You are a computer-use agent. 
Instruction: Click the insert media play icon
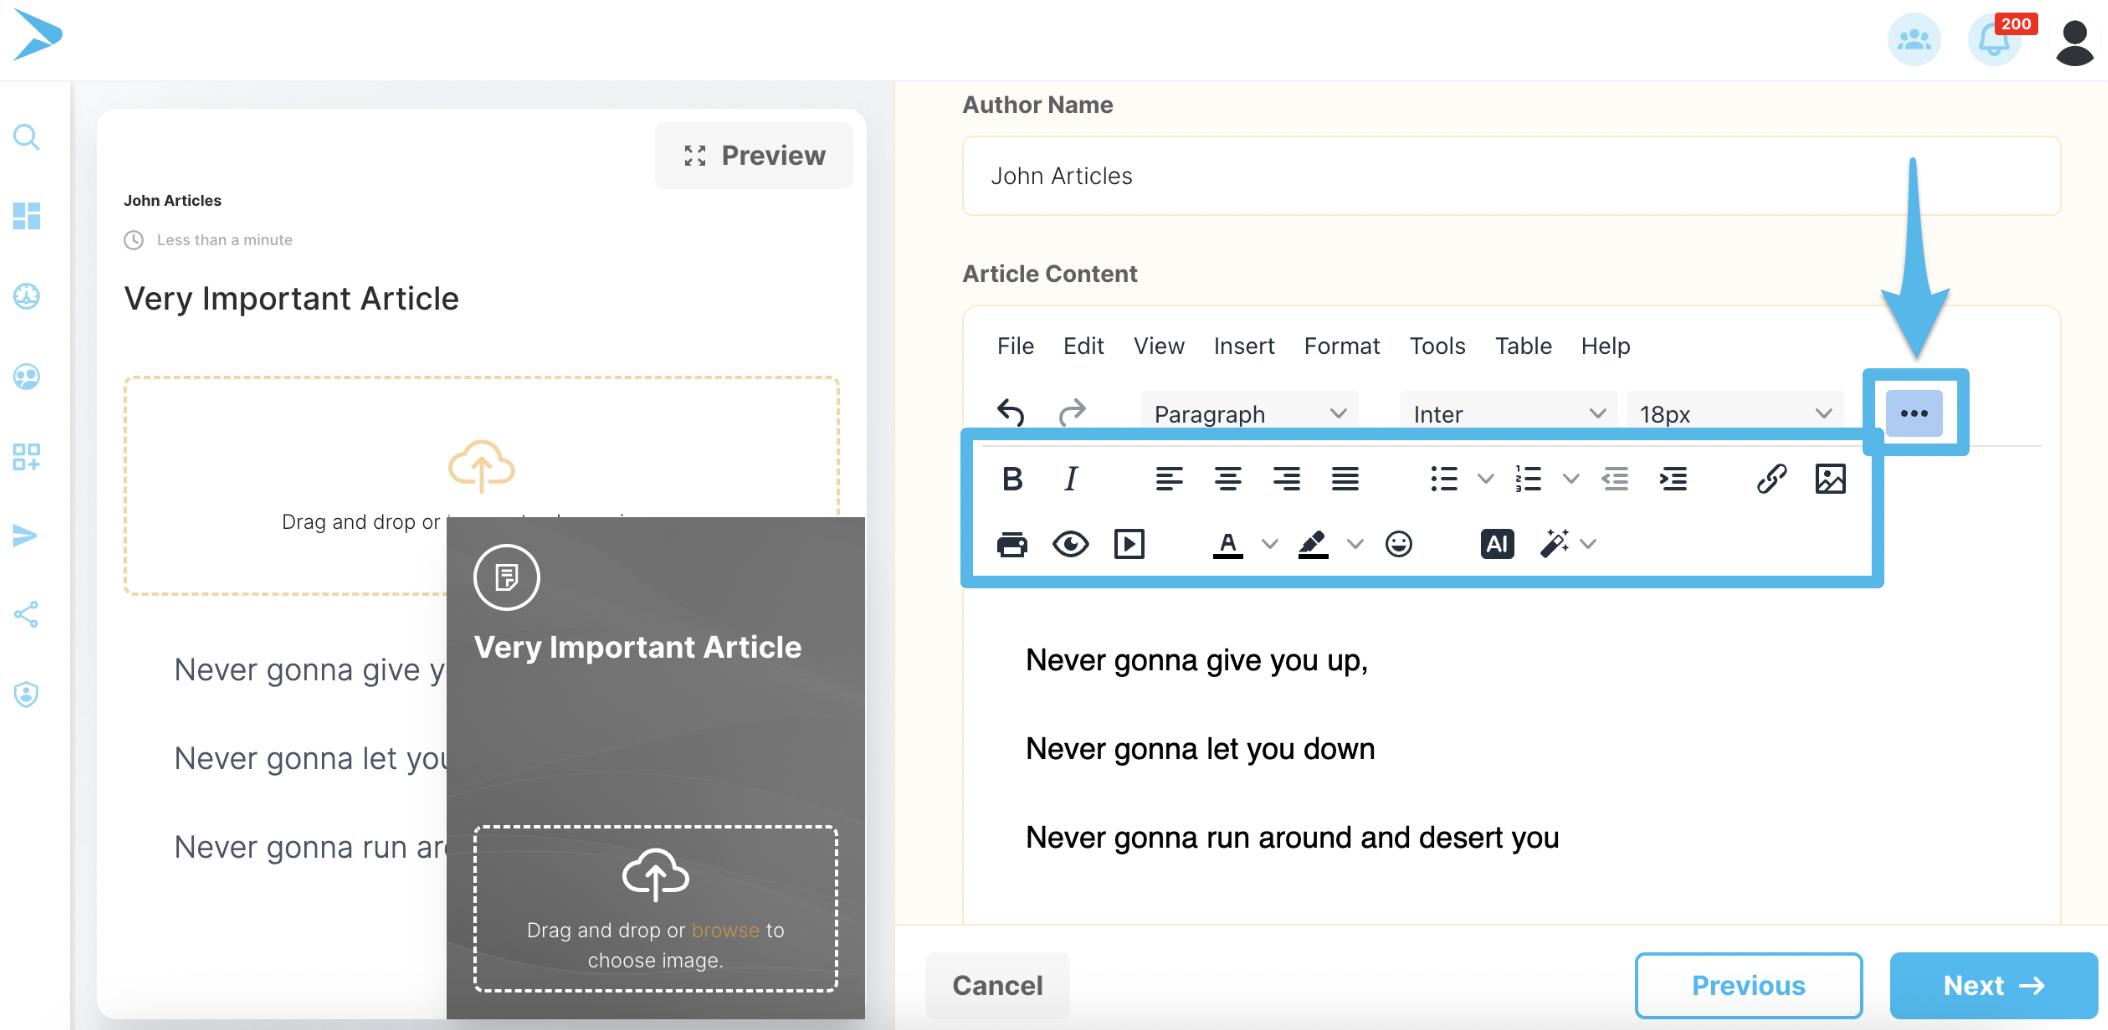[1129, 544]
